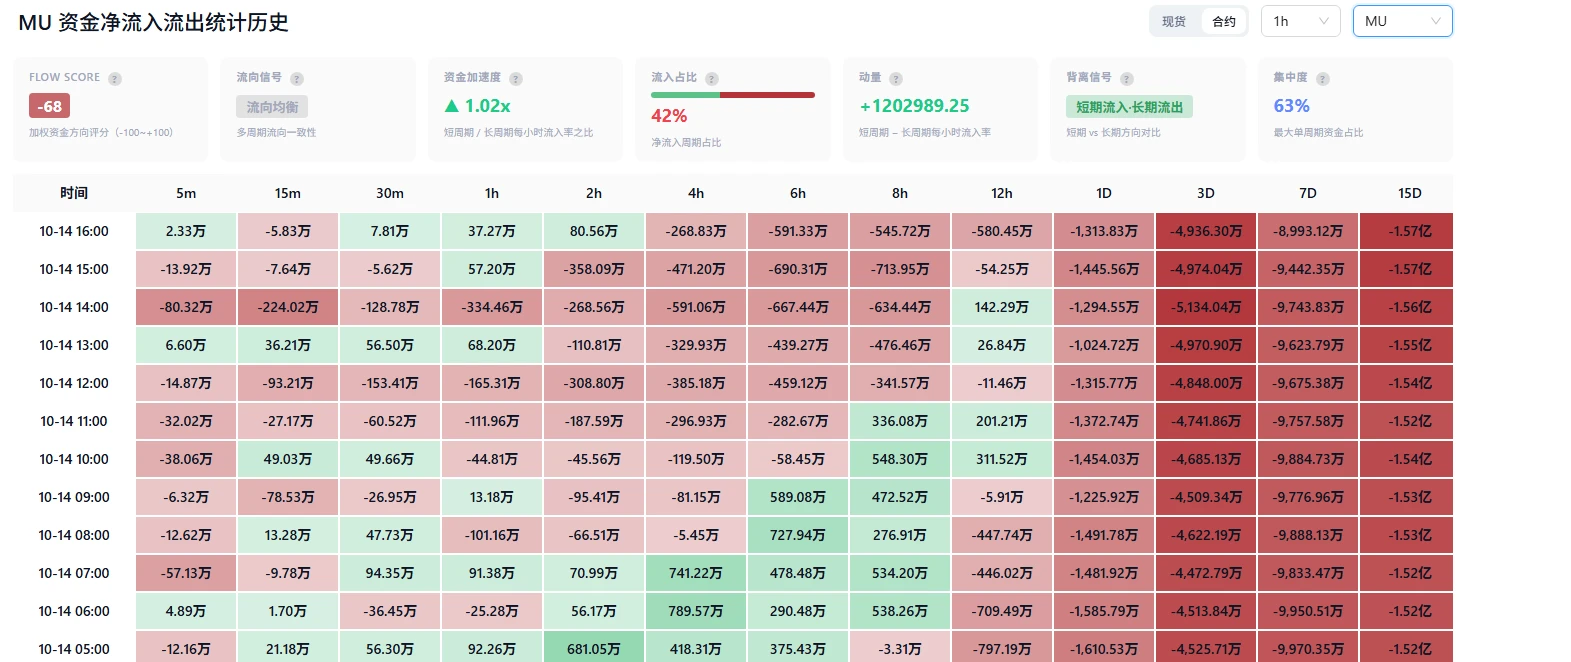Click the MU 资金净流入流出统计历史 page title
The height and width of the screenshot is (662, 1571).
(154, 23)
